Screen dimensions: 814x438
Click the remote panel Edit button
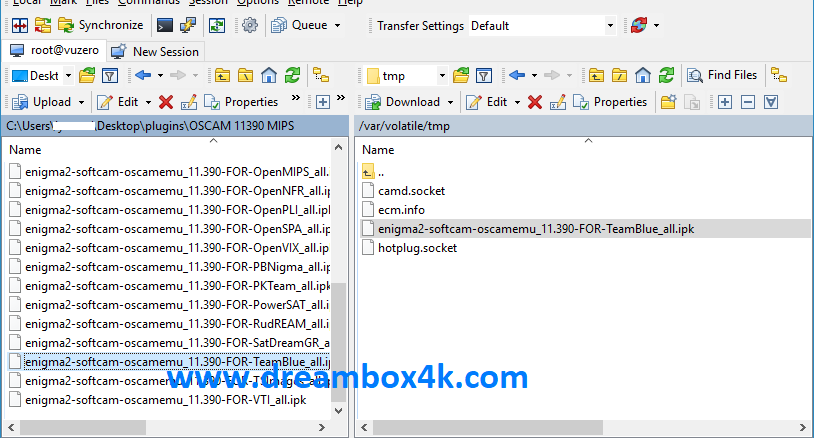pyautogui.click(x=486, y=102)
